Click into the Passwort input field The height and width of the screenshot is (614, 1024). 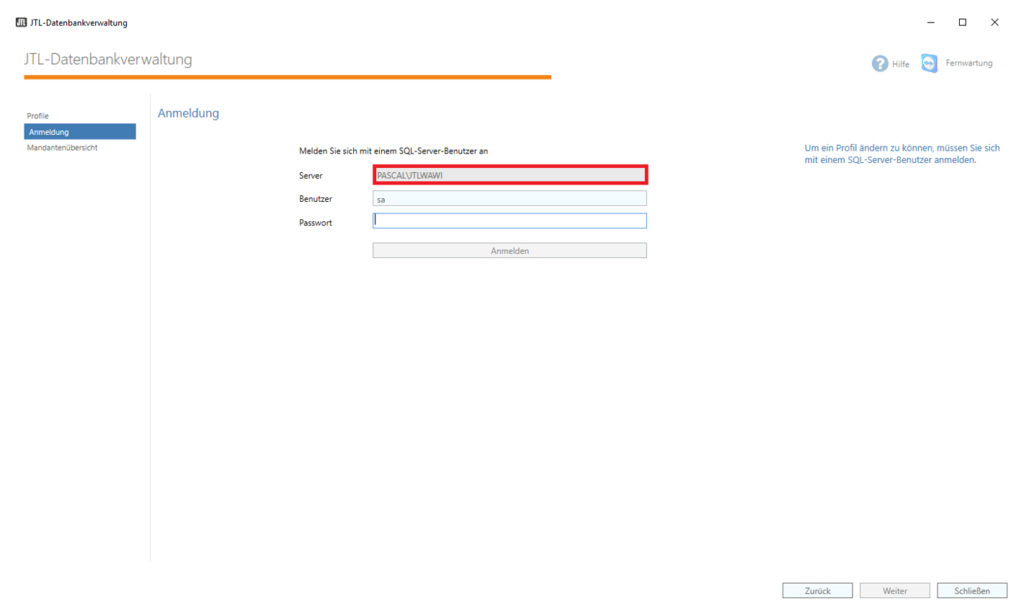[x=510, y=221]
